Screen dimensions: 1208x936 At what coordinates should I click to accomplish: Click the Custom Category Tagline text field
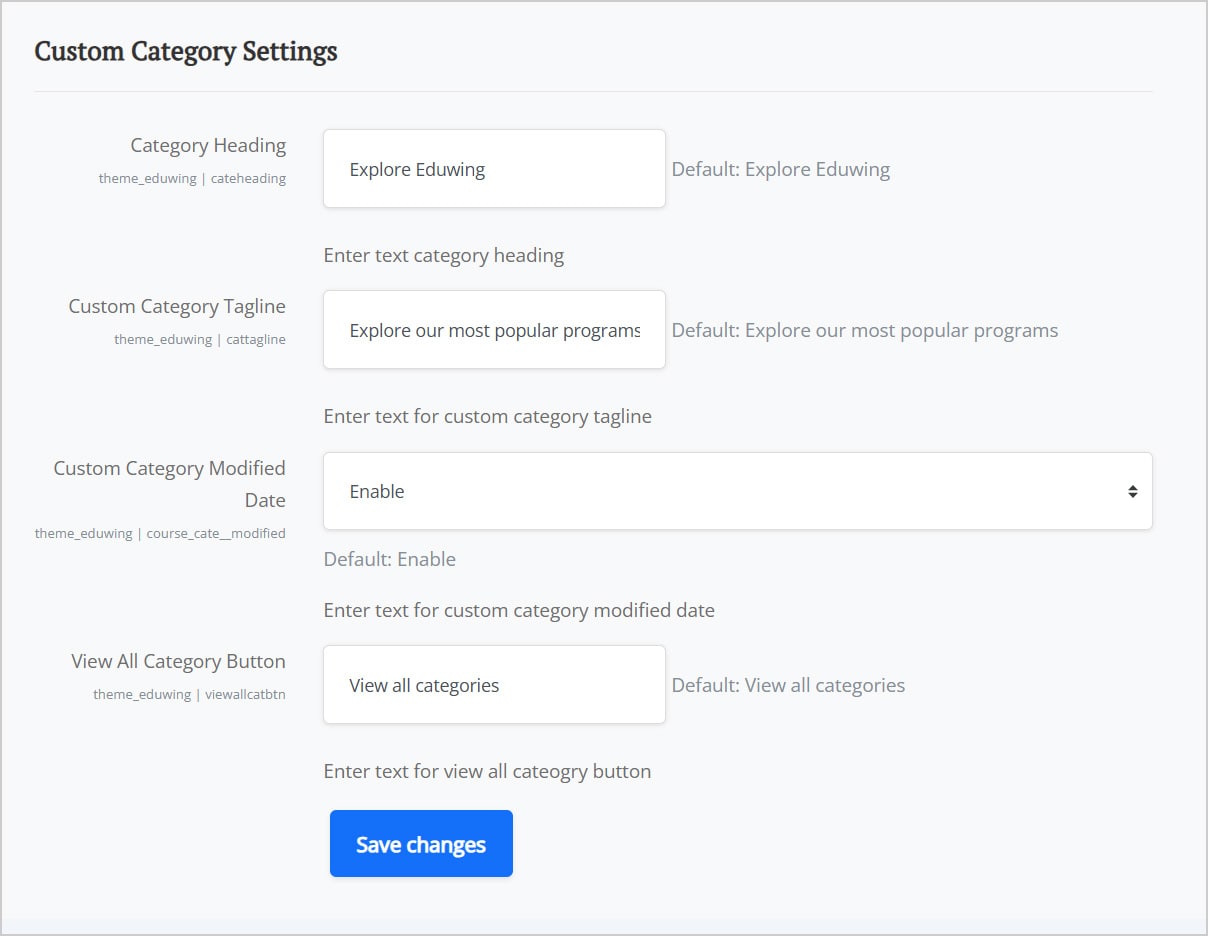[493, 329]
